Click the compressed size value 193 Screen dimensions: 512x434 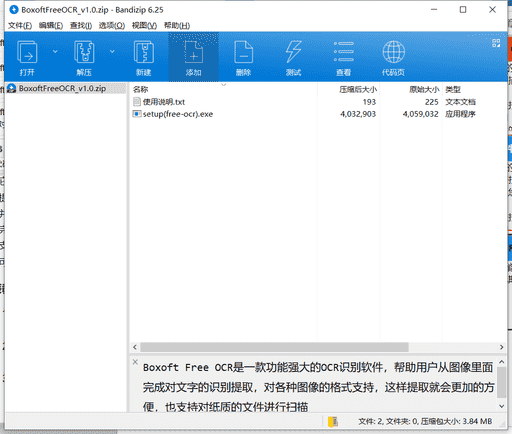(369, 102)
